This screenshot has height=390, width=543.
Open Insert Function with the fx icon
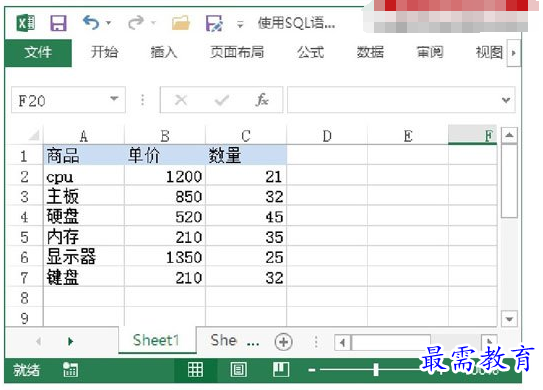[x=262, y=100]
